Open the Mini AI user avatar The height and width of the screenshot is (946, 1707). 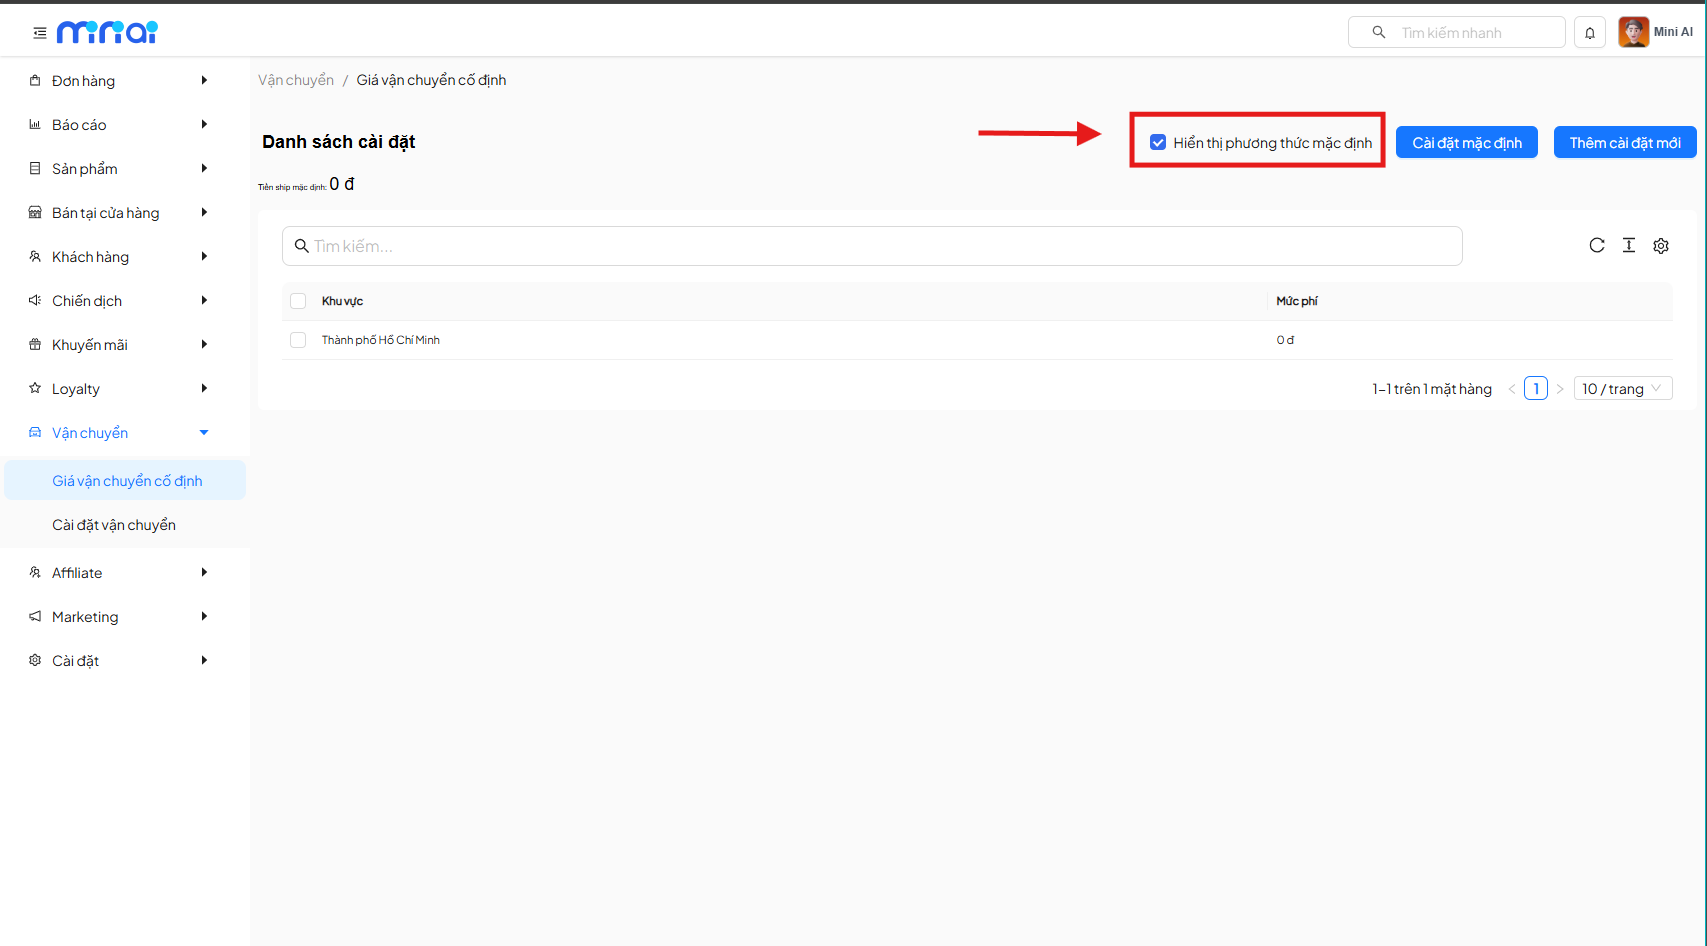[x=1633, y=32]
